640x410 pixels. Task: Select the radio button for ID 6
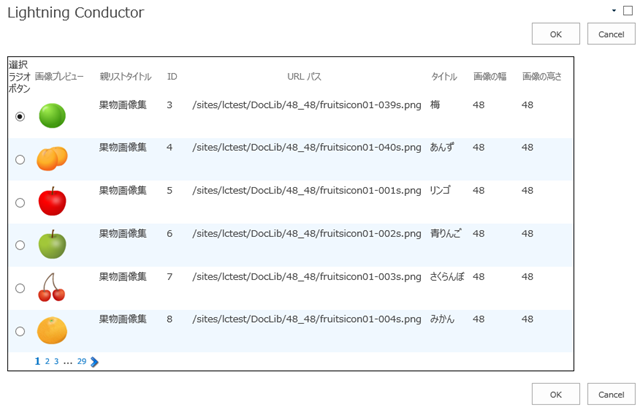click(20, 246)
